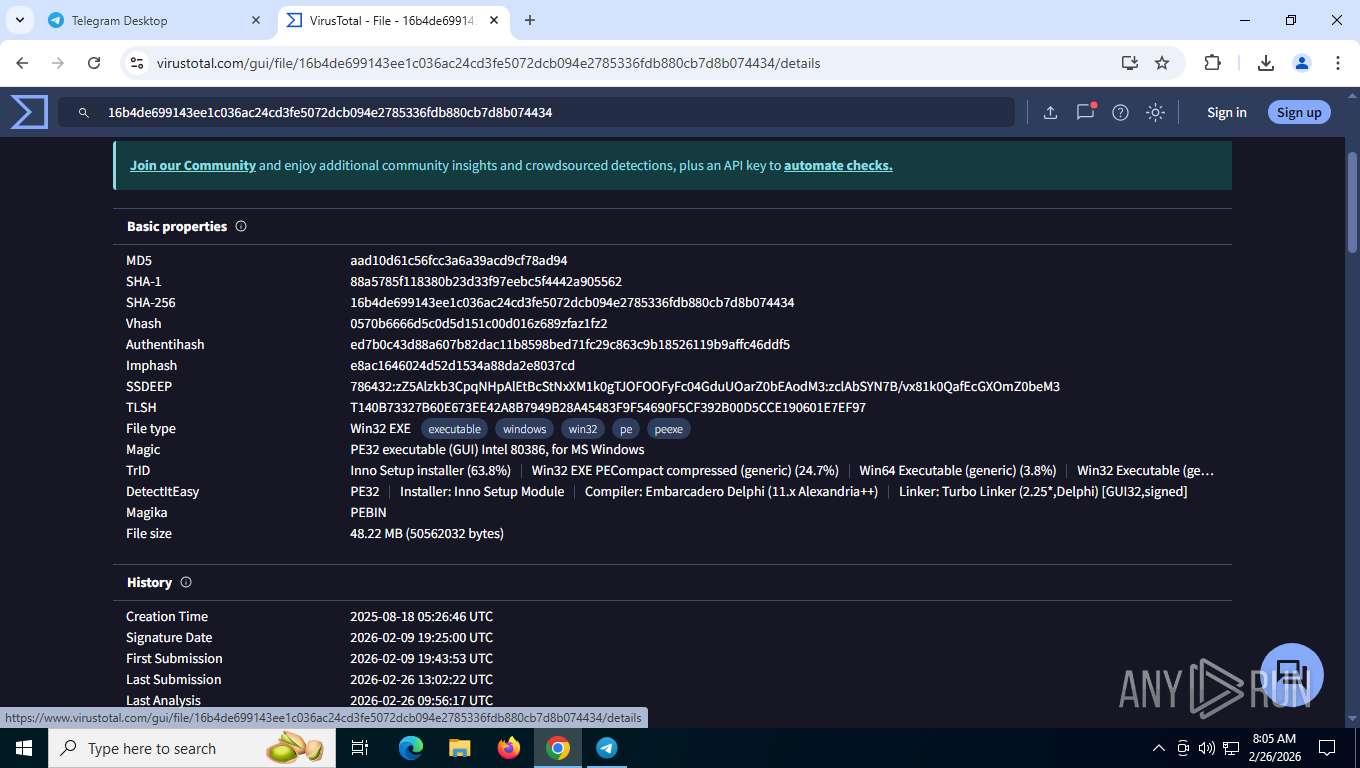
Task: Open Firefox from the taskbar
Action: (509, 748)
